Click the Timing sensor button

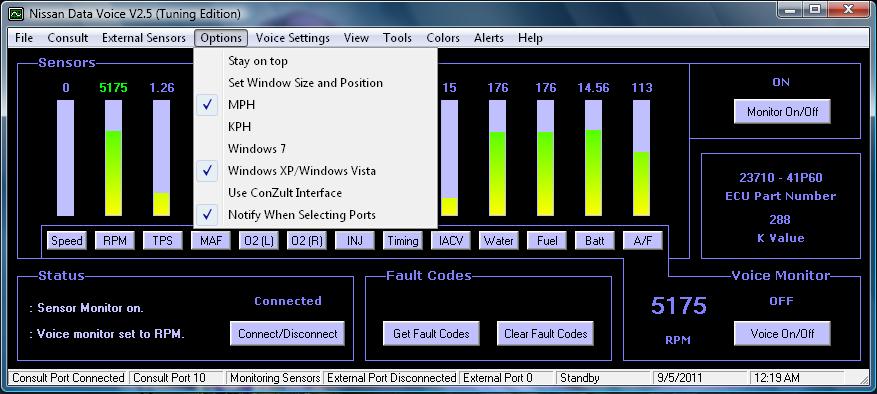(x=403, y=241)
